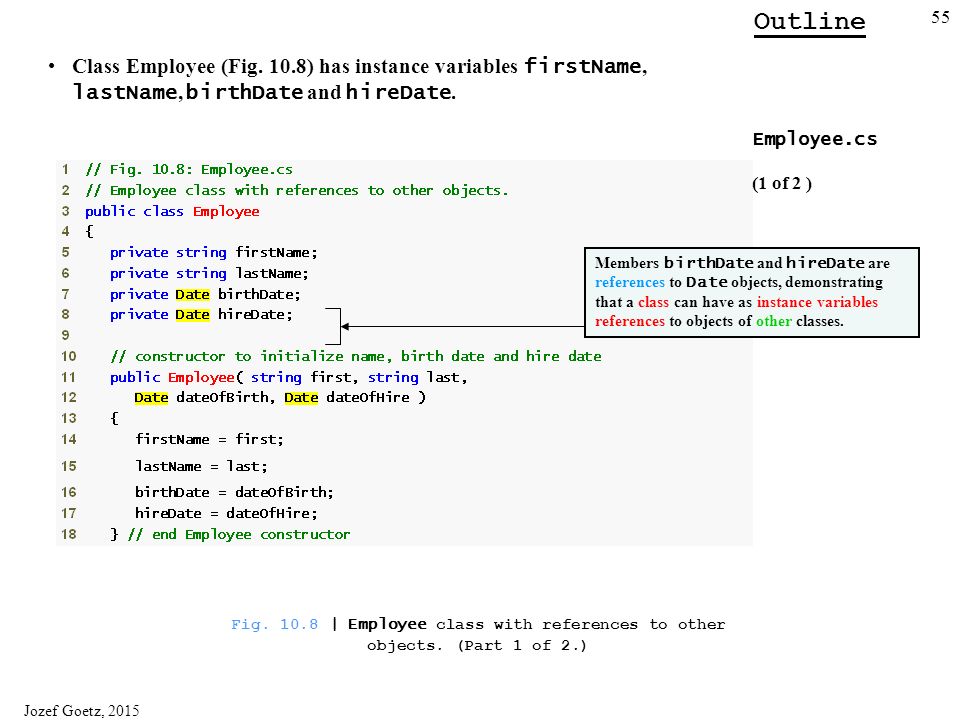Click the Fig. 10.8 caption reference

click(x=274, y=624)
